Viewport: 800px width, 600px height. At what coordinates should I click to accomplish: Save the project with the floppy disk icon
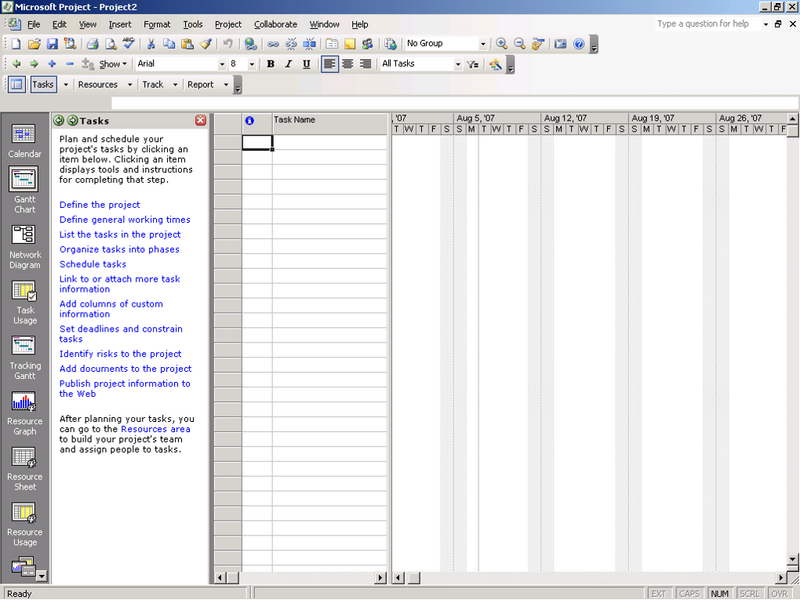[52, 44]
